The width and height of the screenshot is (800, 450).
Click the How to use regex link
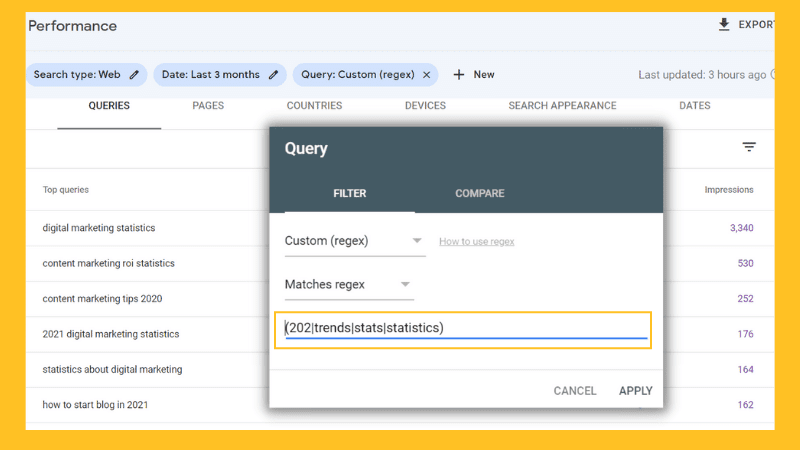[476, 241]
